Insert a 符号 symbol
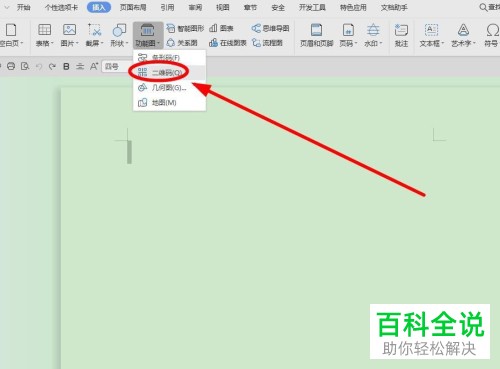The height and width of the screenshot is (369, 500). 492,35
